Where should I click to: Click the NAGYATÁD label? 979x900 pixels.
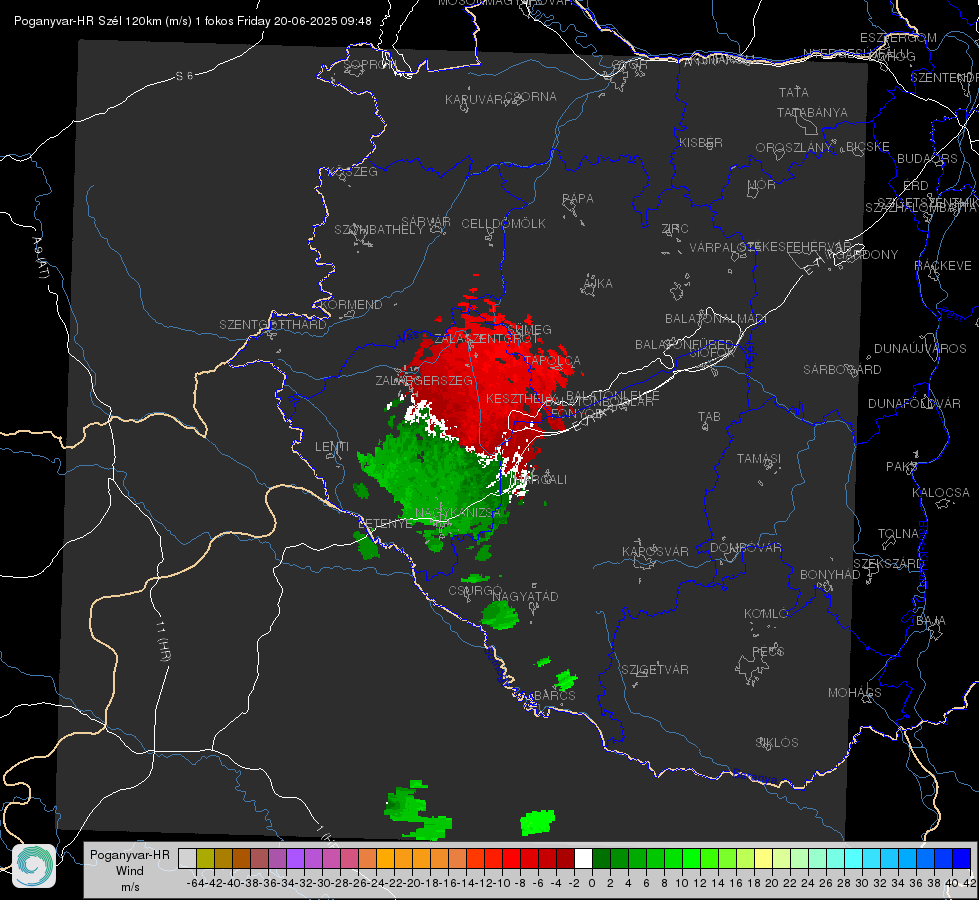tap(525, 597)
